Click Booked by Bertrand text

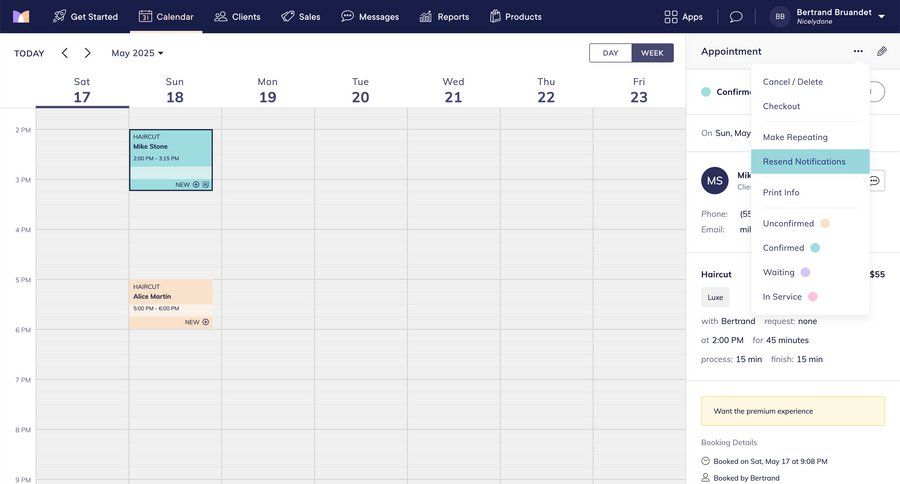[x=746, y=478]
